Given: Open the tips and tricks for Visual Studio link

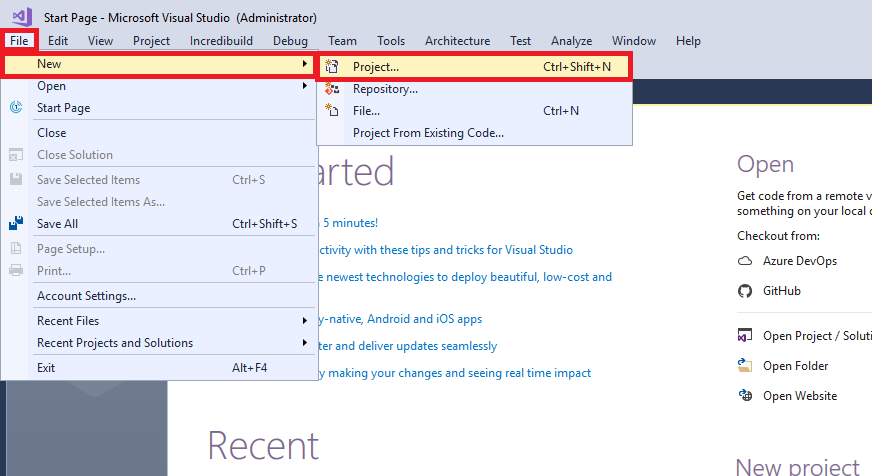Looking at the screenshot, I should click(x=446, y=250).
